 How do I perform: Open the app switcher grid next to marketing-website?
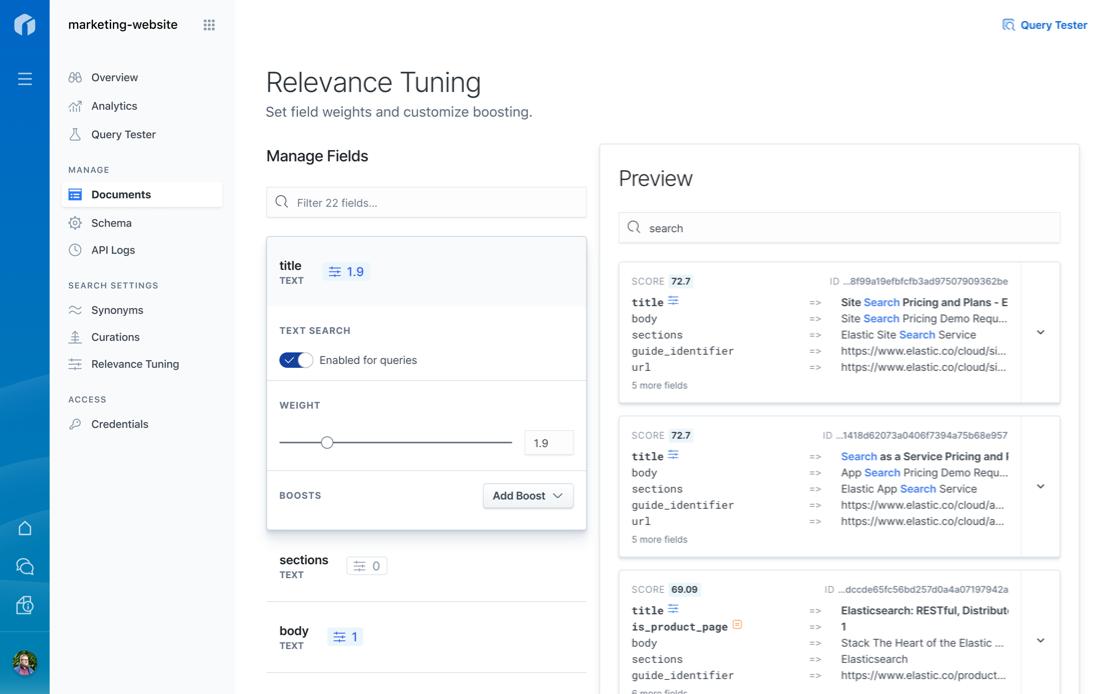[209, 25]
